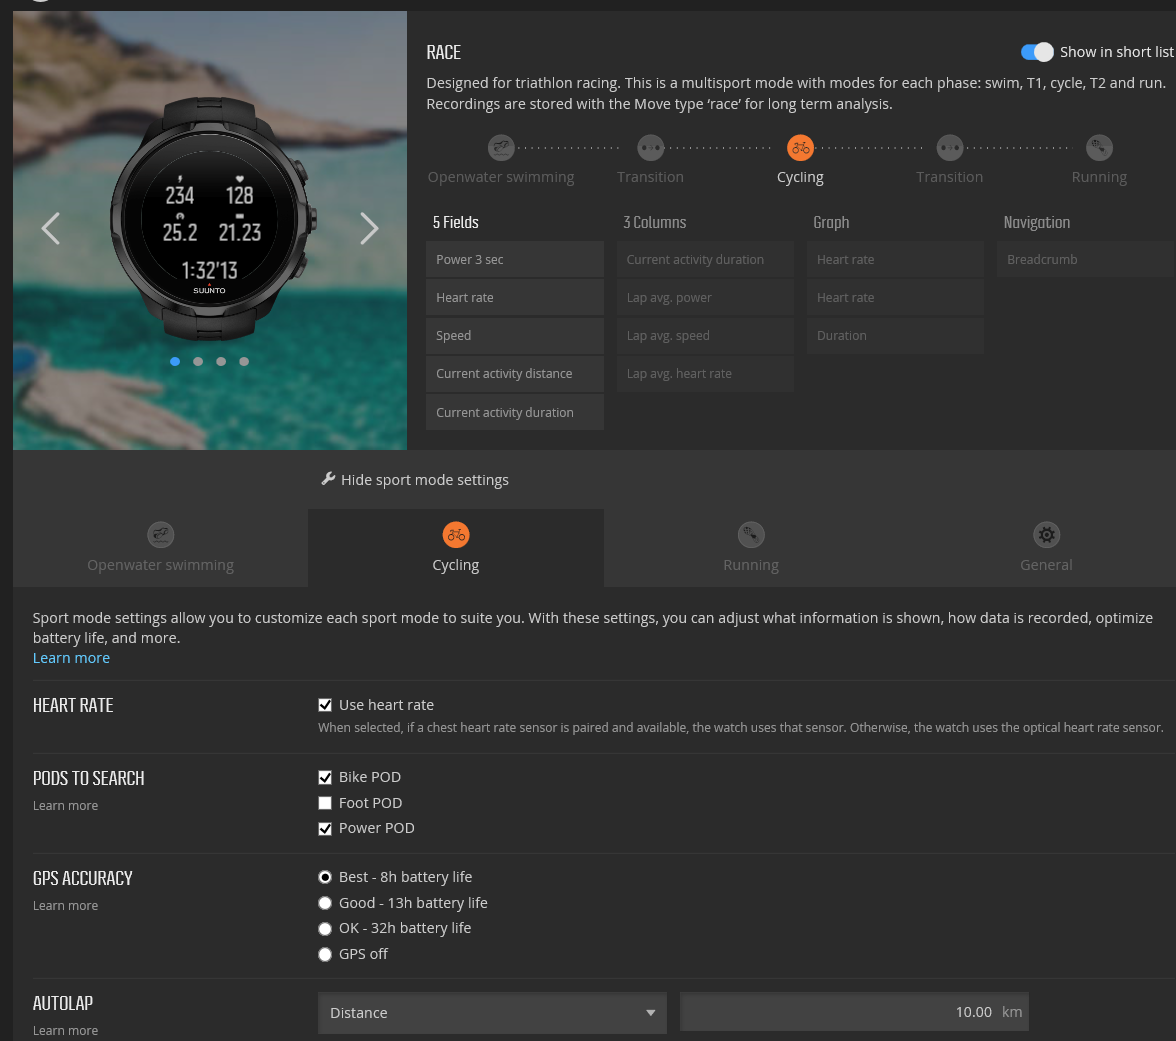Switch to the Running settings tab
This screenshot has width=1176, height=1041.
click(x=751, y=547)
